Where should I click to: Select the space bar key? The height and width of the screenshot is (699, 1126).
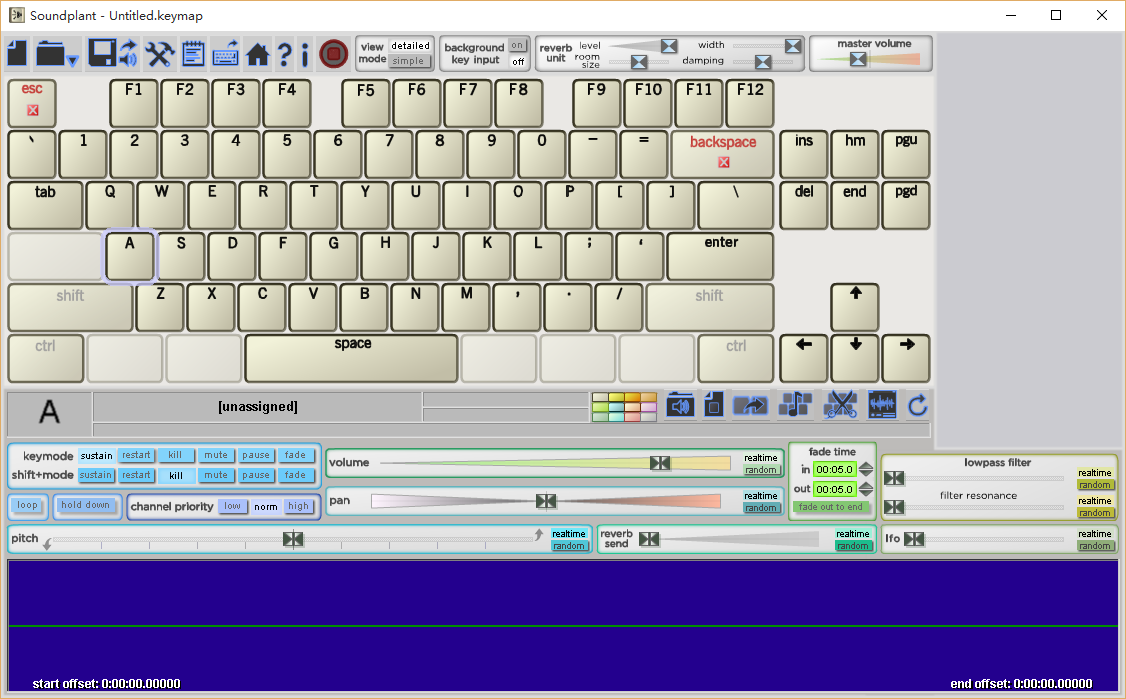point(351,358)
